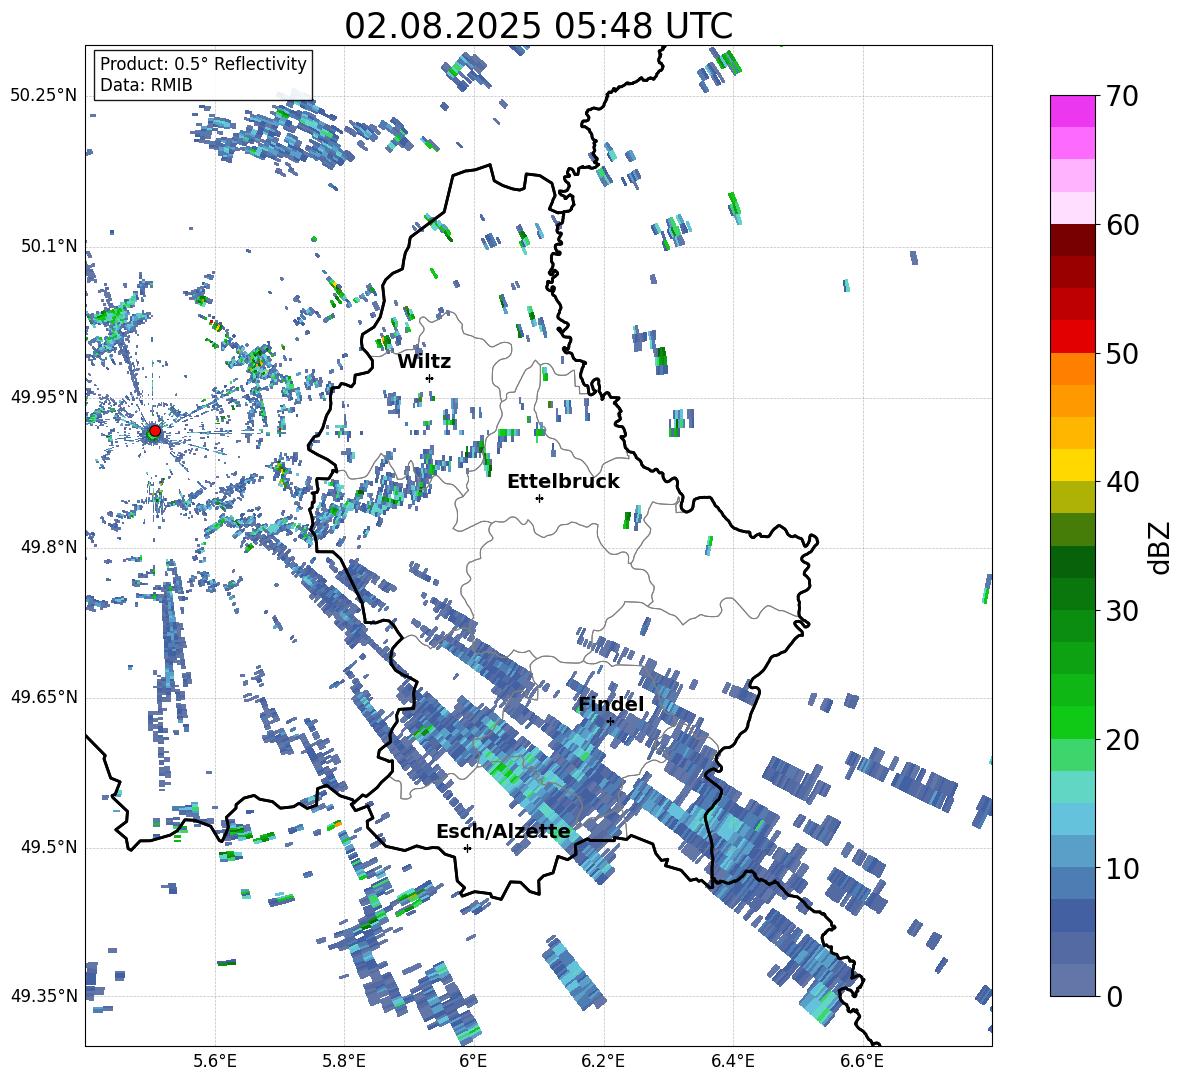Click the bright red colorbar segment near 50

(x=1072, y=337)
